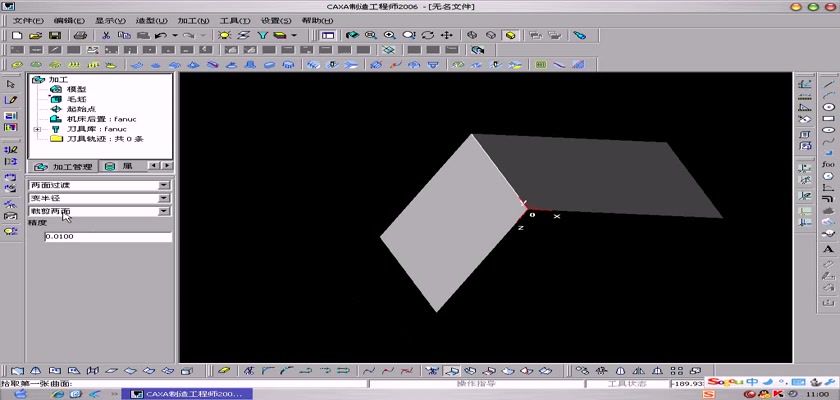Toggle the panel layout button in toolbar
Viewport: 840px width, 400px height.
click(x=328, y=35)
